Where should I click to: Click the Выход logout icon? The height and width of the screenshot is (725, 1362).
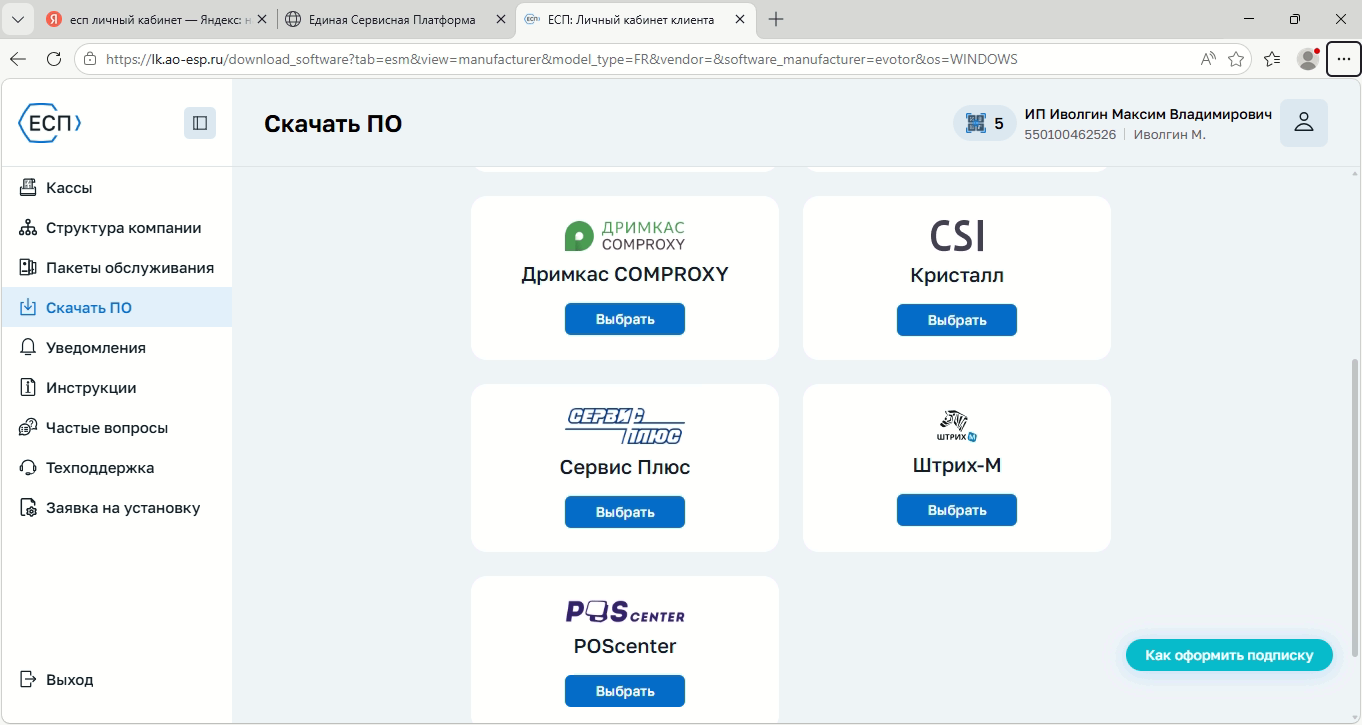[x=28, y=680]
